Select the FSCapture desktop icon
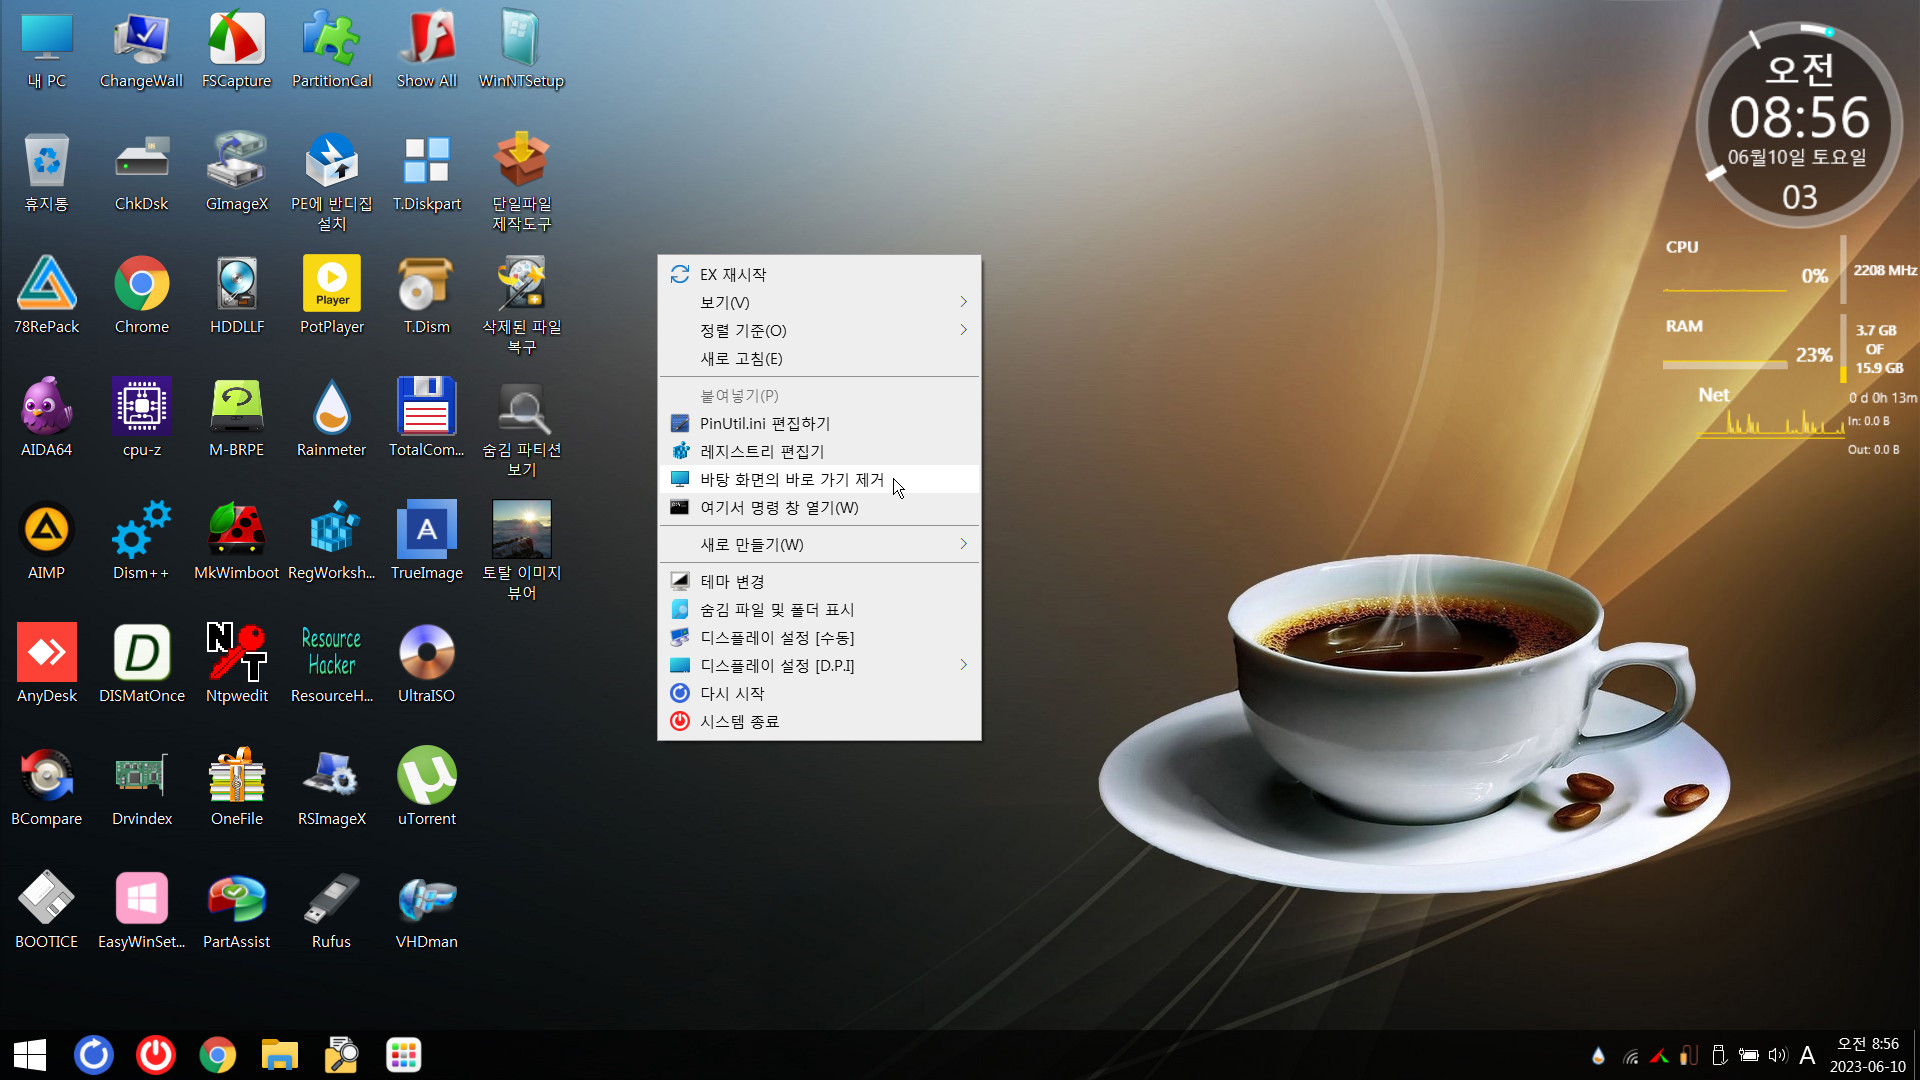Image resolution: width=1920 pixels, height=1080 pixels. click(x=236, y=50)
